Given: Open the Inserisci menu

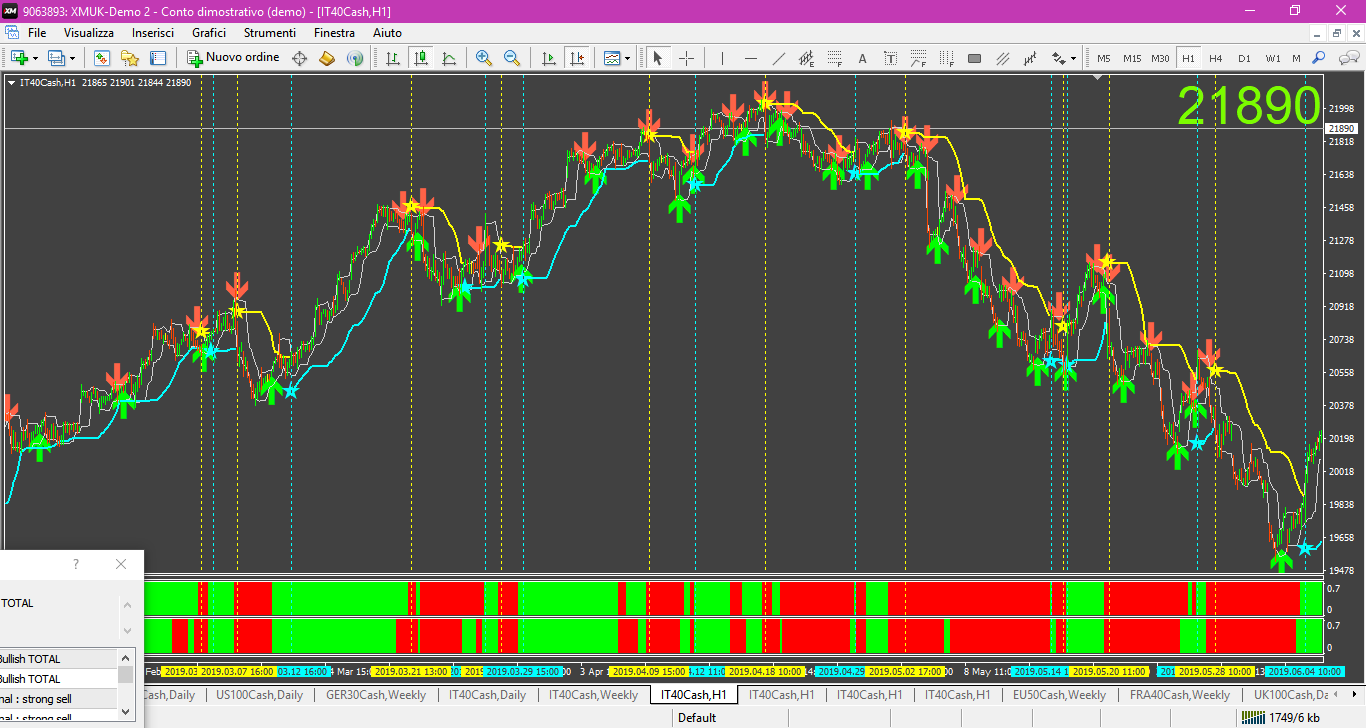Looking at the screenshot, I should (x=153, y=33).
